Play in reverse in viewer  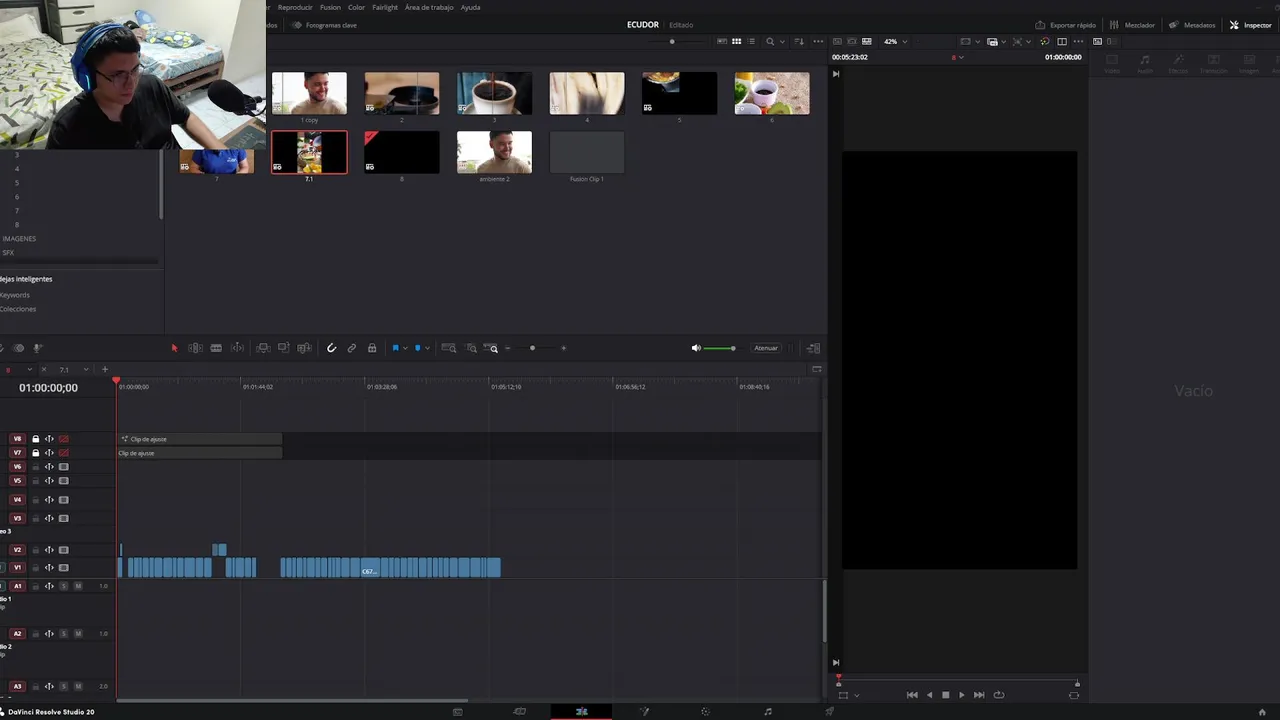coord(929,695)
